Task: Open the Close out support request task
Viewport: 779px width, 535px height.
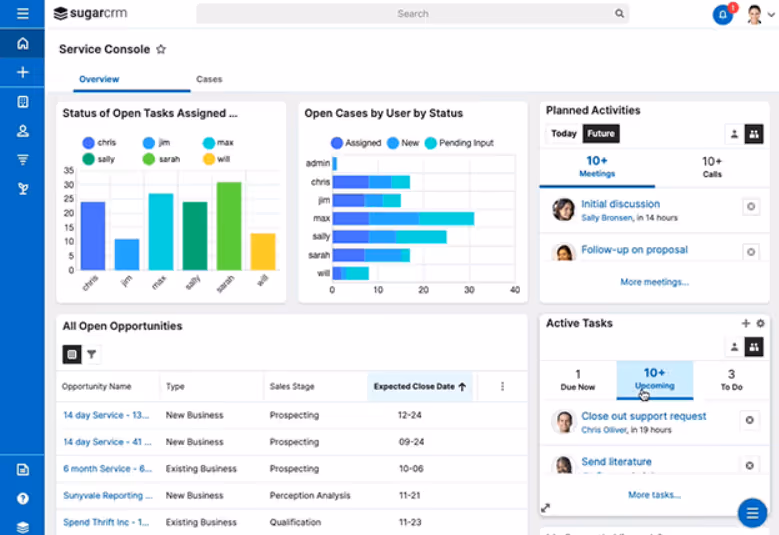Action: point(643,416)
